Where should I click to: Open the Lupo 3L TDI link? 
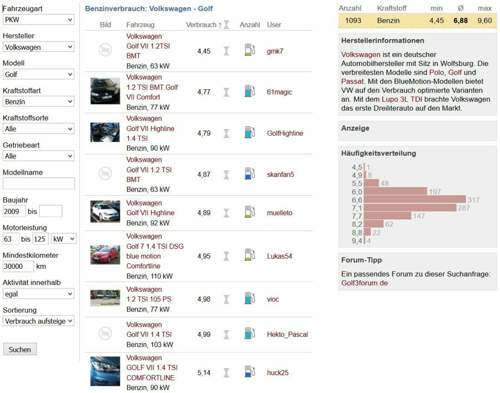click(x=402, y=99)
